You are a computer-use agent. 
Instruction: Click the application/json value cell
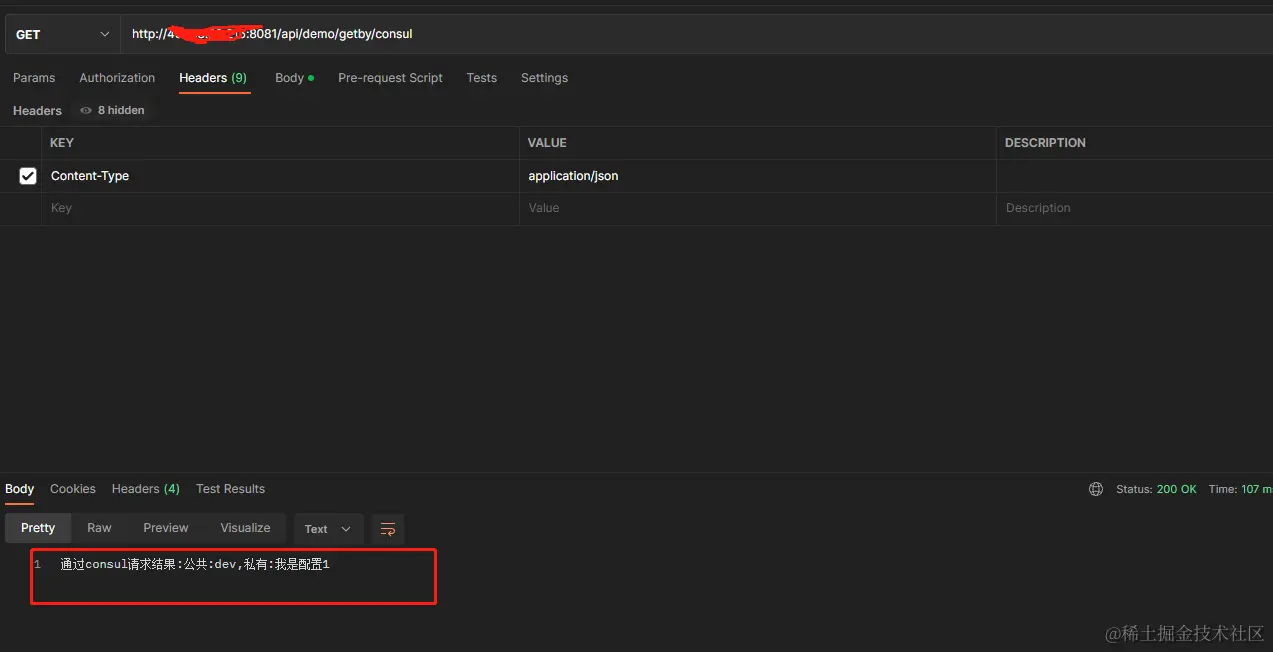coord(757,176)
